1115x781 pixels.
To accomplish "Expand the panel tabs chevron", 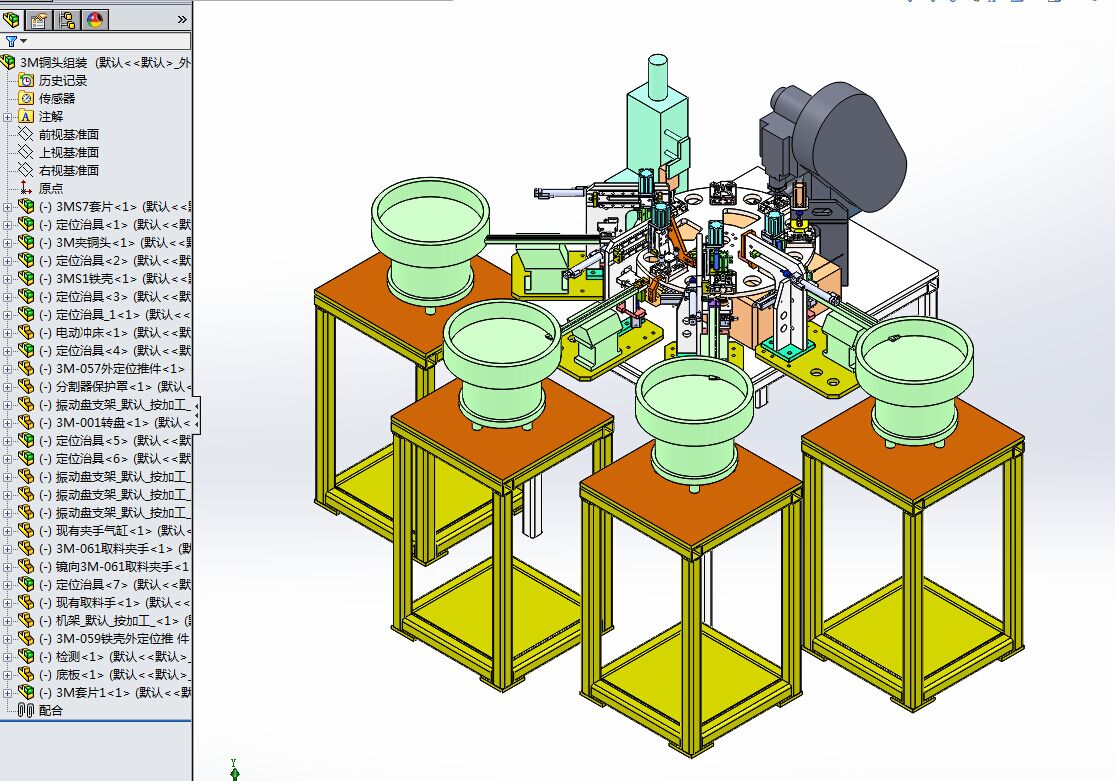I will 182,18.
